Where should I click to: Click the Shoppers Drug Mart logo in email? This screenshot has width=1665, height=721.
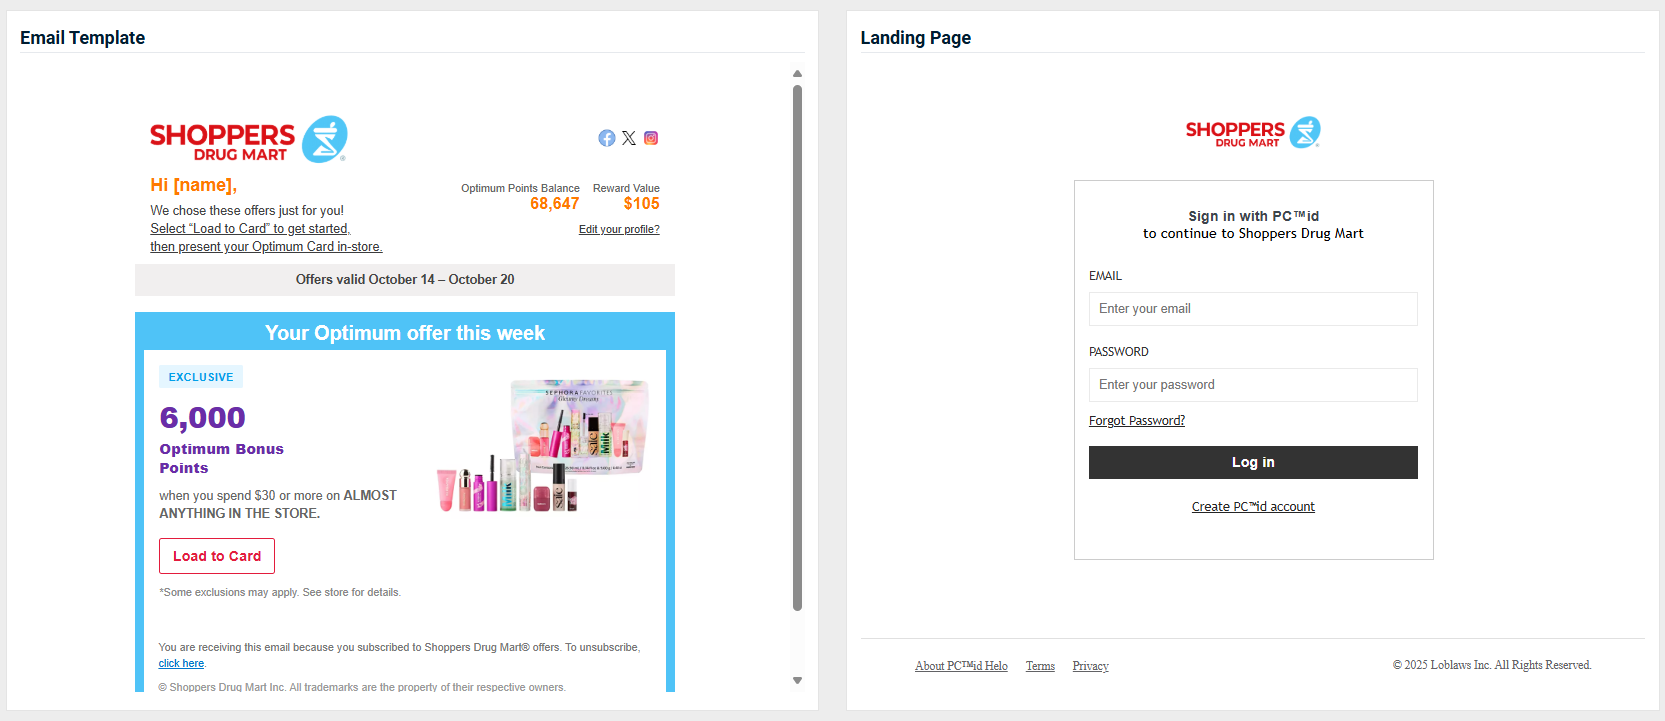tap(248, 139)
